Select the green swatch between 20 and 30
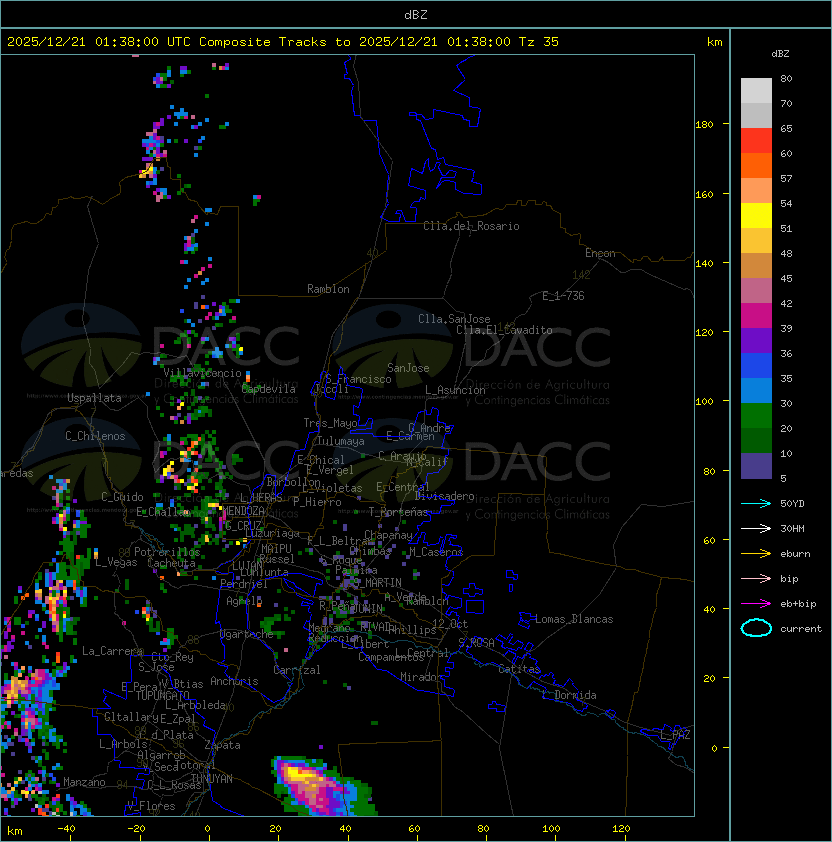Screen dimensions: 832x842 click(756, 415)
